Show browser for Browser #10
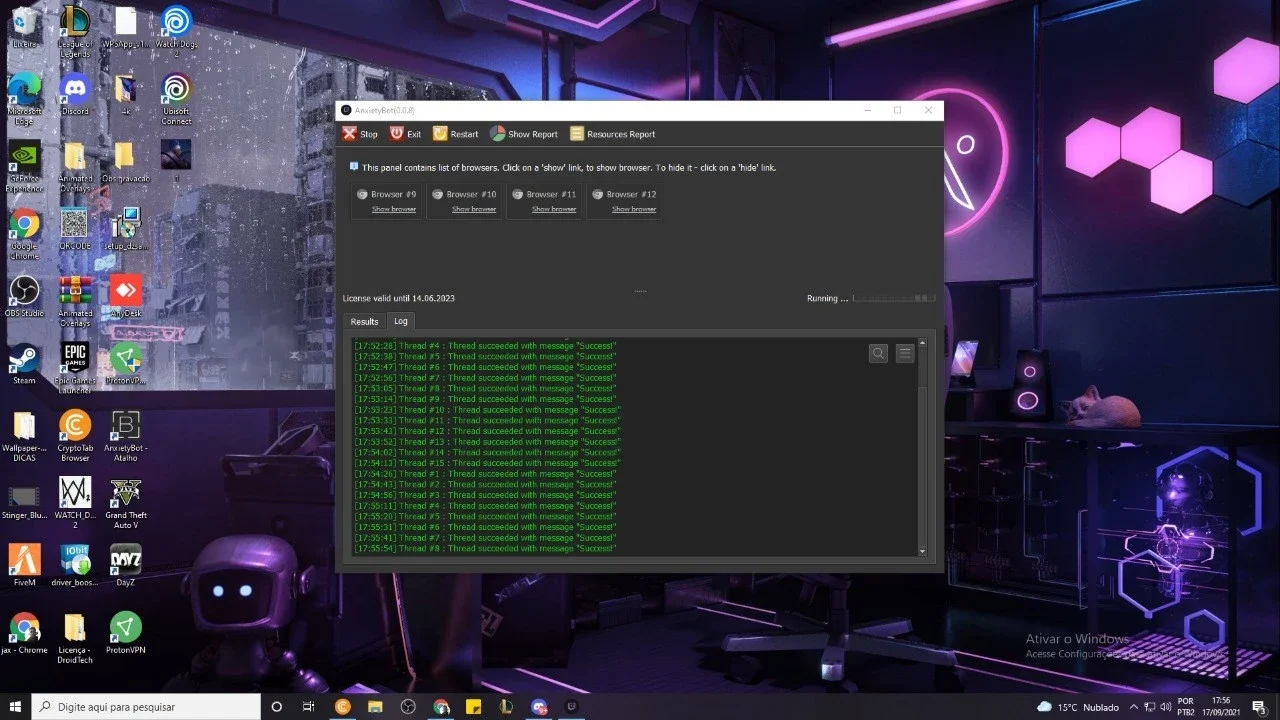Image resolution: width=1280 pixels, height=720 pixels. (474, 209)
